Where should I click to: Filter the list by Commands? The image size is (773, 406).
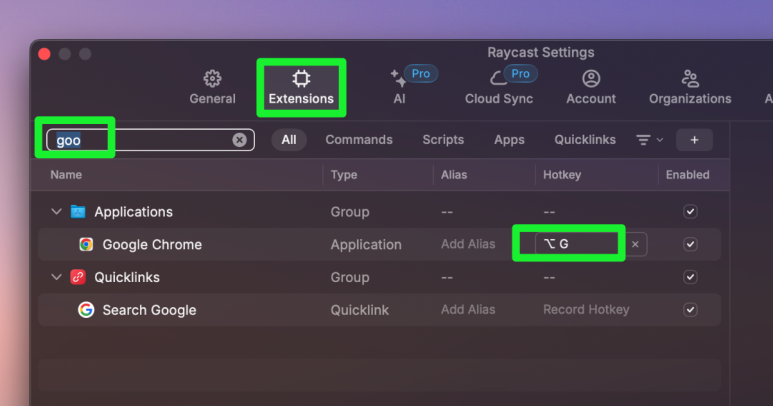pos(359,140)
